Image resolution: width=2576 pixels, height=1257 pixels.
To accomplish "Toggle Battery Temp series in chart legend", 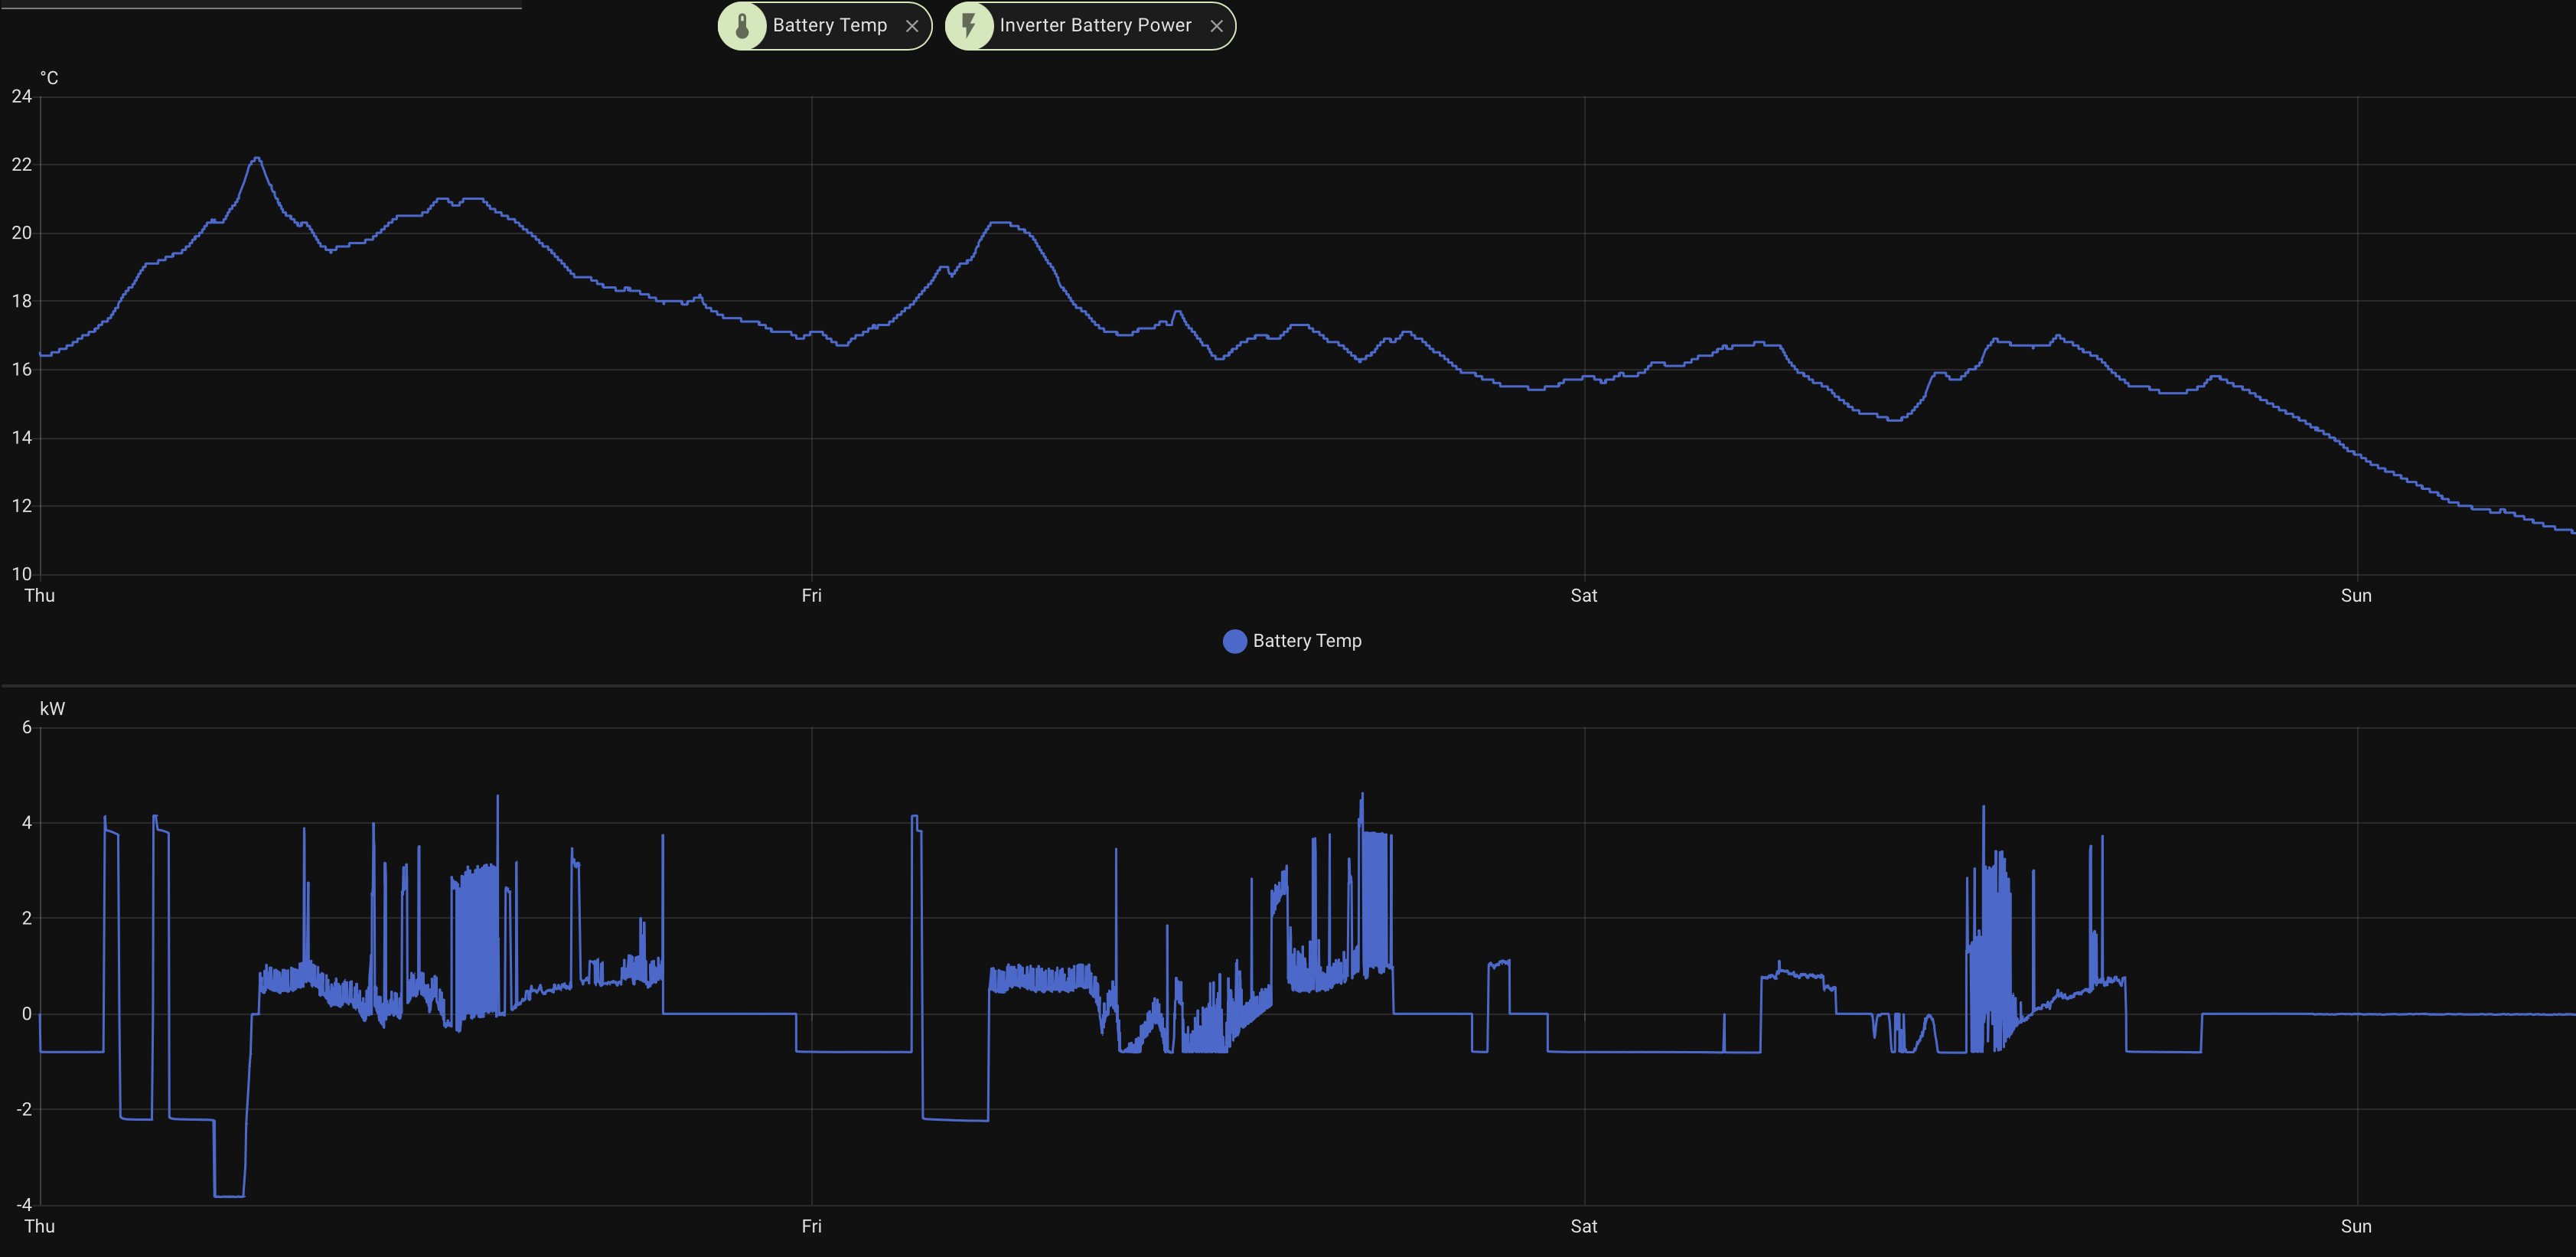I will (x=1306, y=641).
